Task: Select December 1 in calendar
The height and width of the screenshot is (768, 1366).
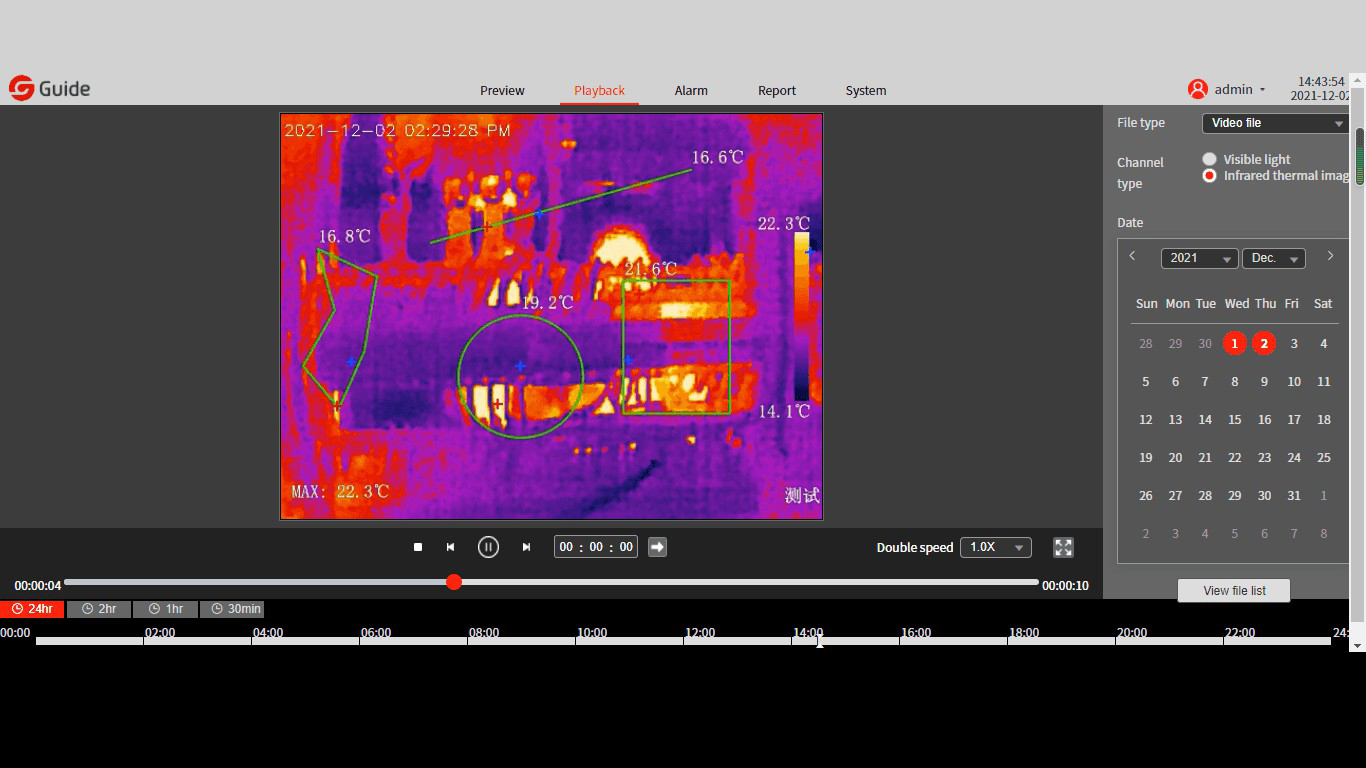Action: coord(1234,343)
